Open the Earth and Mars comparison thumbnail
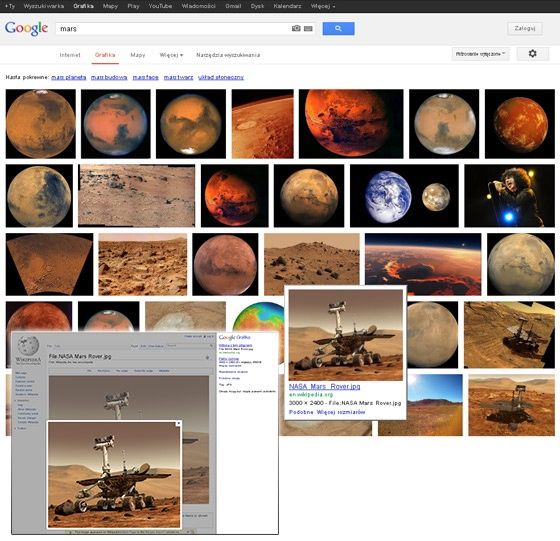Image resolution: width=560 pixels, height=541 pixels. [x=404, y=196]
